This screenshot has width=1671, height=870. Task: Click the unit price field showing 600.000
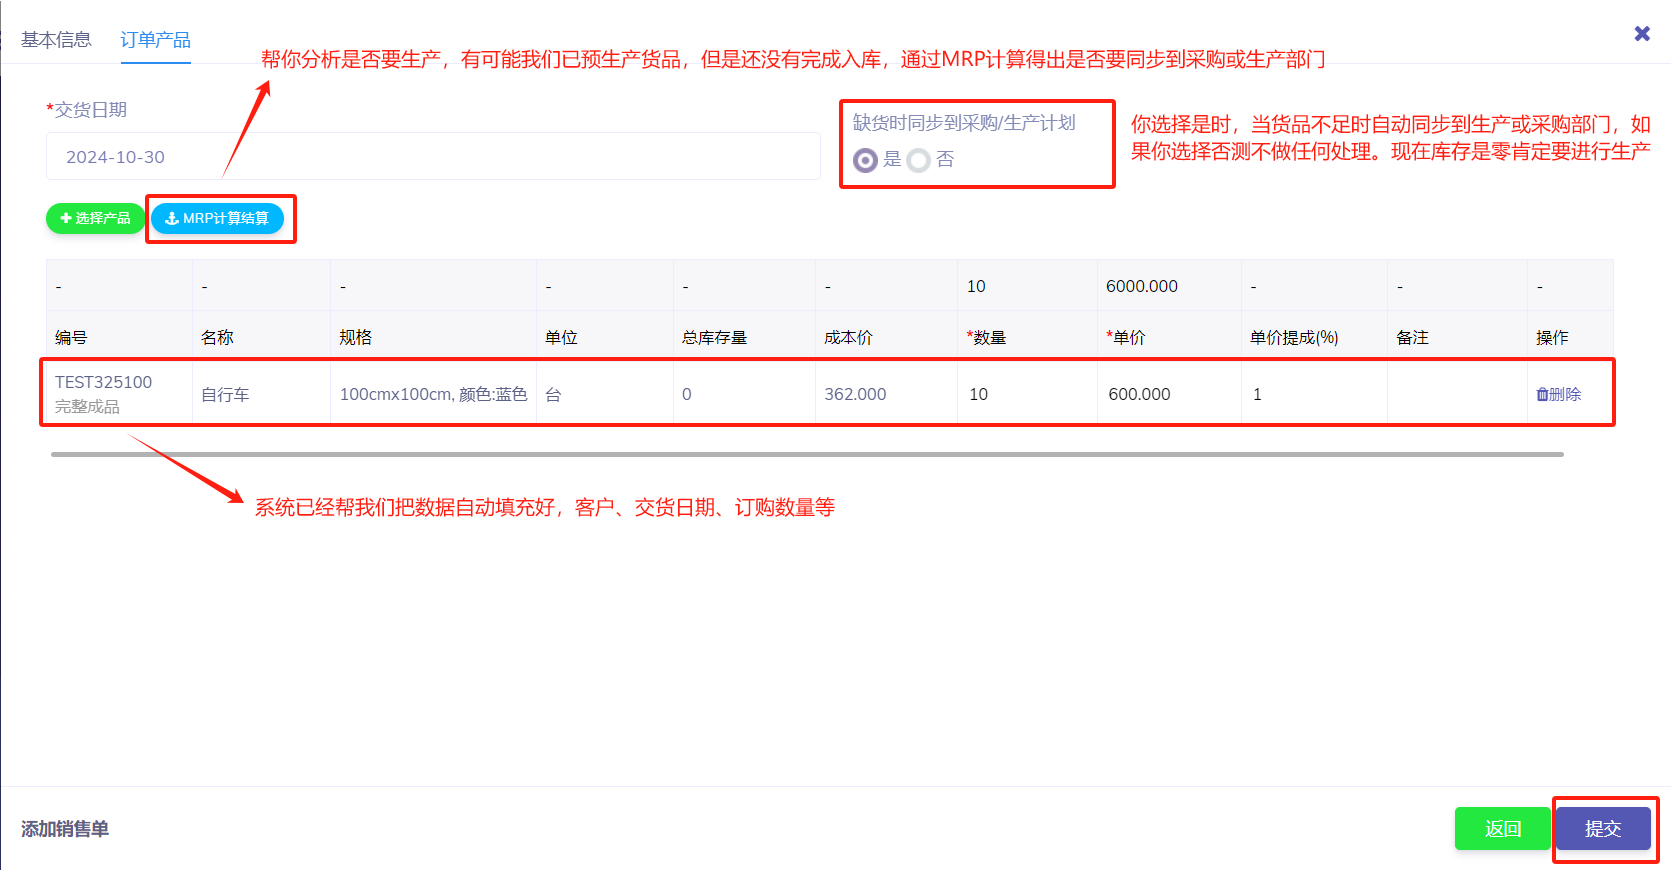tap(1167, 394)
